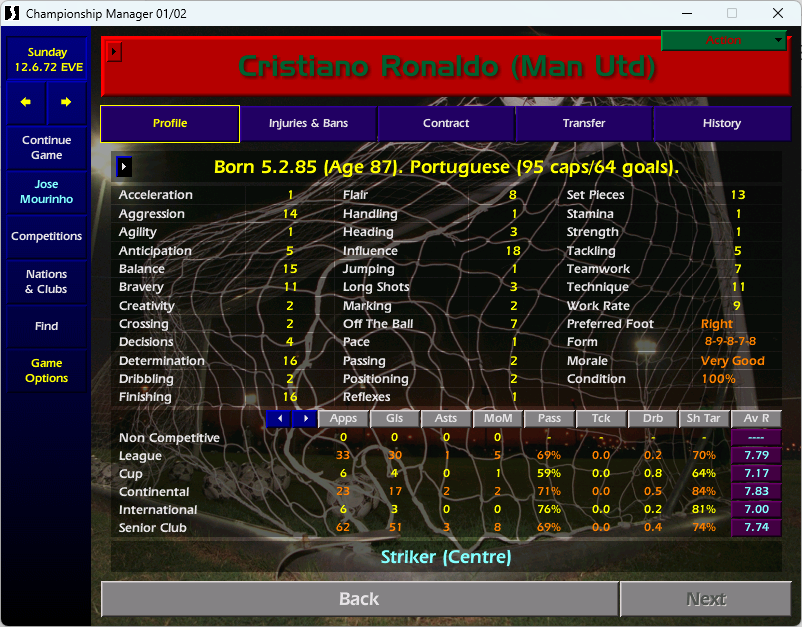This screenshot has width=802, height=627.
Task: Minimize the Championship Manager window
Action: 687,13
